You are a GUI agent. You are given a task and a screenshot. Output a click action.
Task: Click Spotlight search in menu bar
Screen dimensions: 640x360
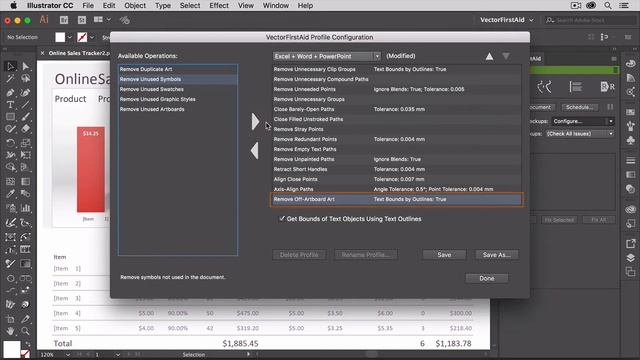tap(608, 5)
